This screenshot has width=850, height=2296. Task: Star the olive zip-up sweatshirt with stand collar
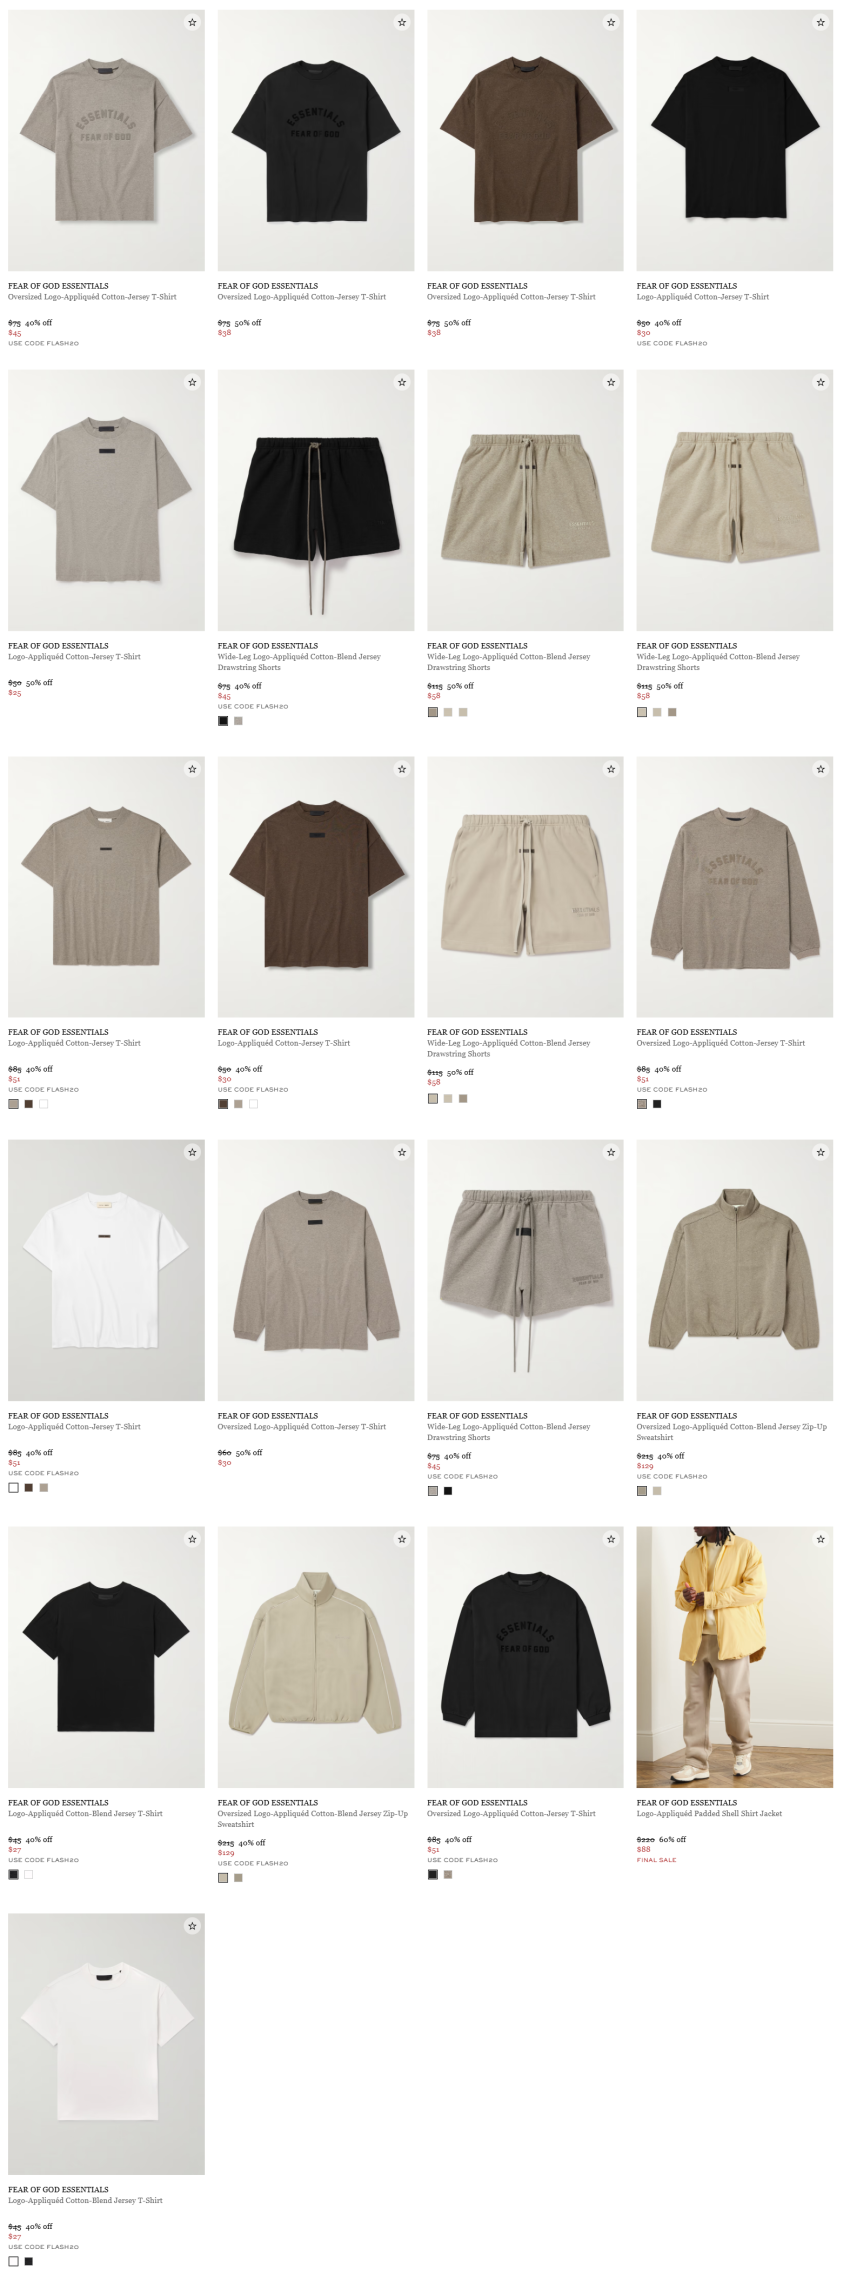click(x=821, y=1152)
